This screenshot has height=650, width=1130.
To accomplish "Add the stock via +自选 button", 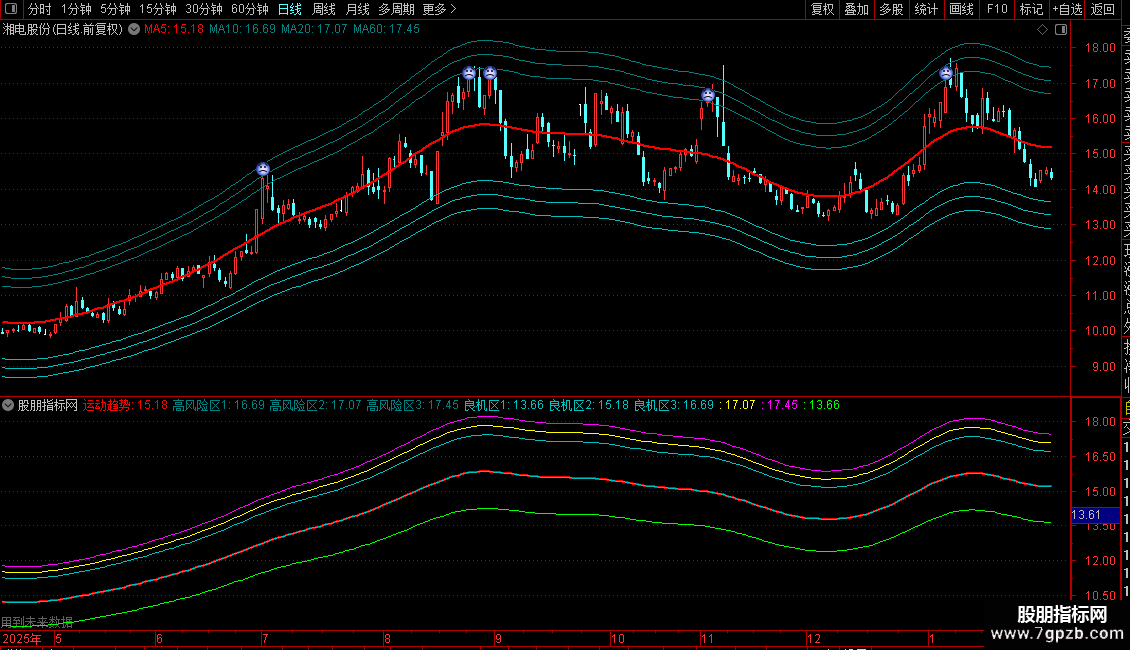I will tap(1066, 9).
